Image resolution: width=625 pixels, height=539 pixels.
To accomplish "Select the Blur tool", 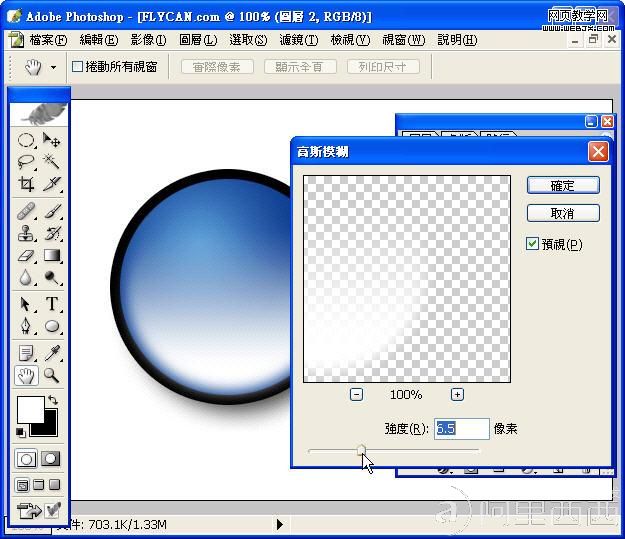I will point(26,277).
